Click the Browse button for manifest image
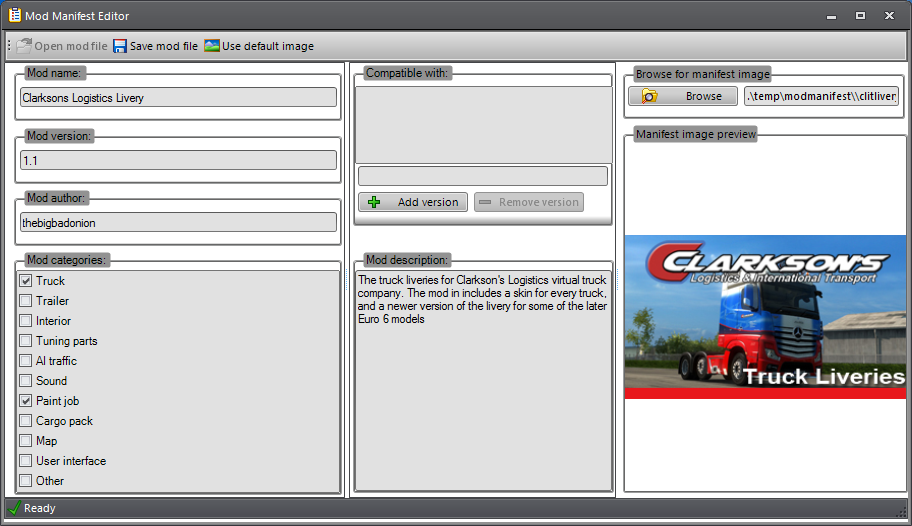This screenshot has height=526, width=912. coord(683,96)
